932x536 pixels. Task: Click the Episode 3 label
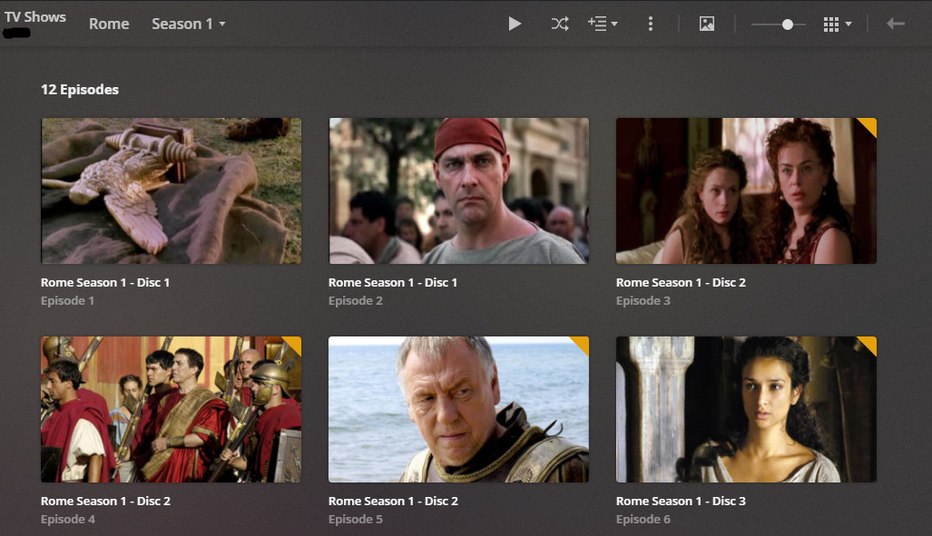tap(643, 301)
